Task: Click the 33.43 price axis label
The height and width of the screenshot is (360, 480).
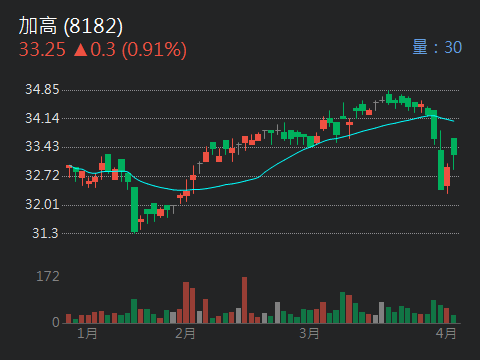Action: [x=42, y=146]
